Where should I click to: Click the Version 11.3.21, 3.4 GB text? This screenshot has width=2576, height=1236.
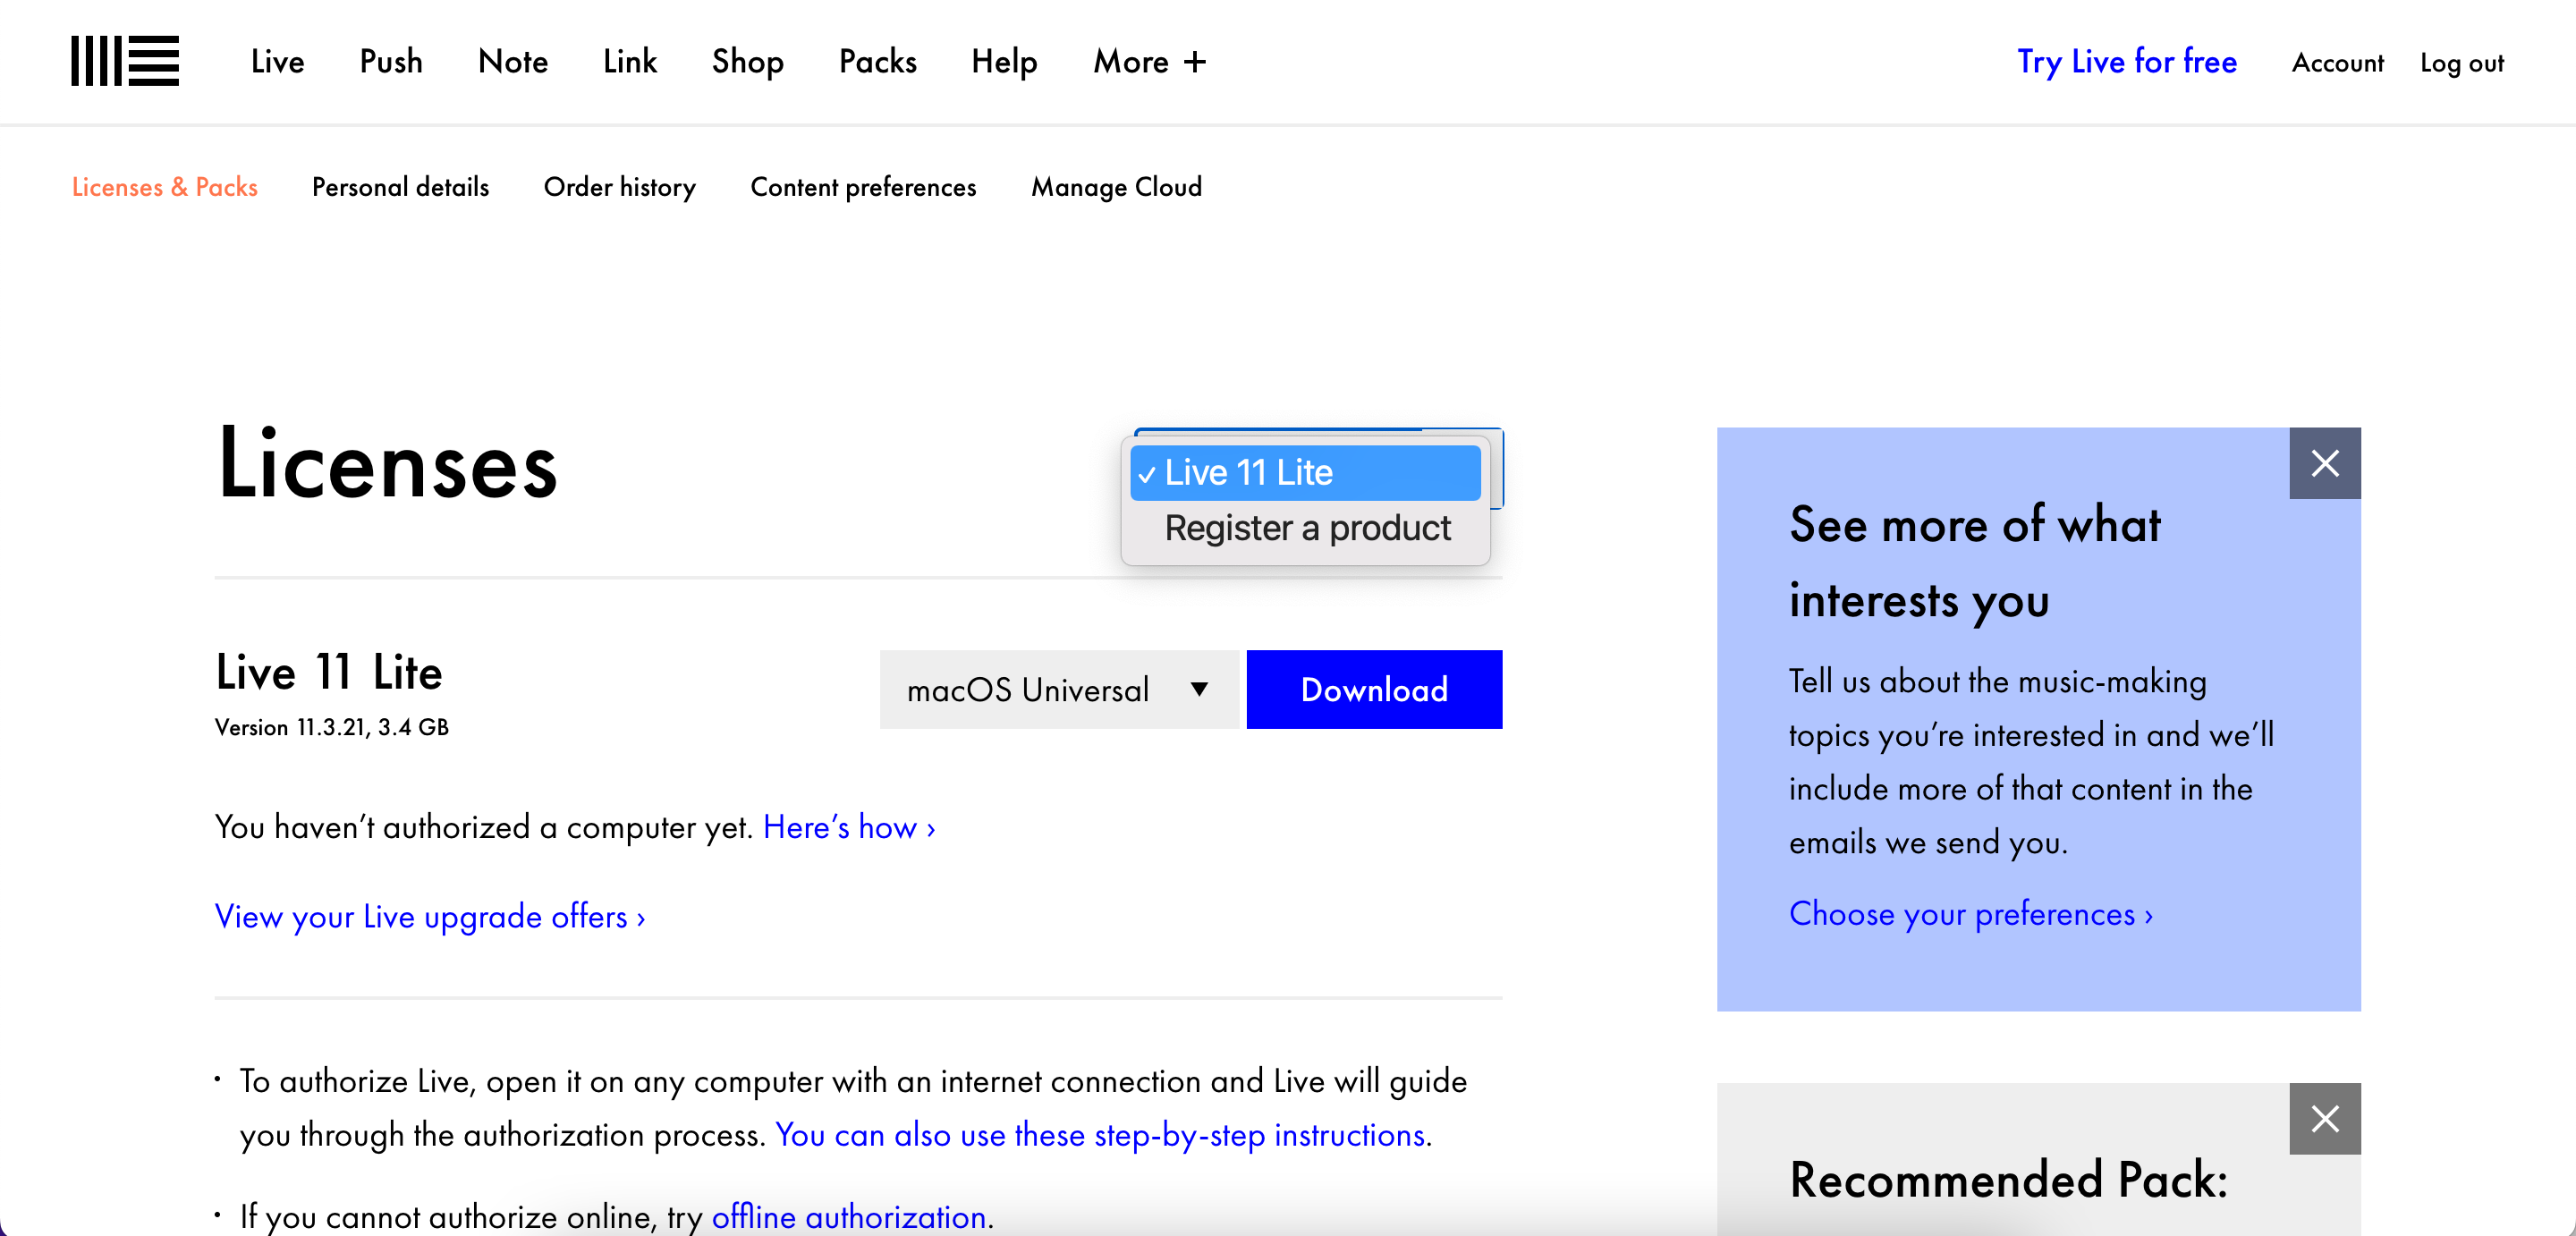coord(332,727)
